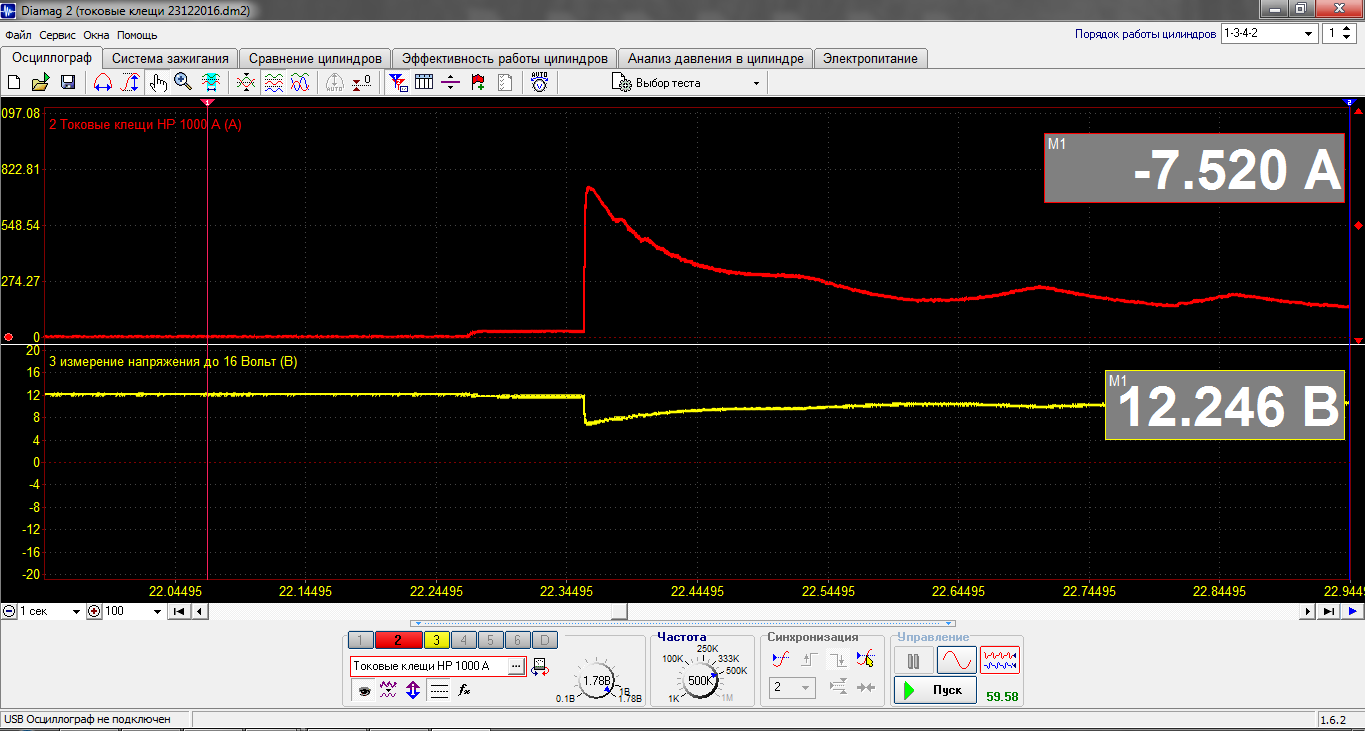Viewport: 1365px width, 731px height.
Task: Click the fit-signal stretch tool icon
Action: pyautogui.click(x=211, y=83)
